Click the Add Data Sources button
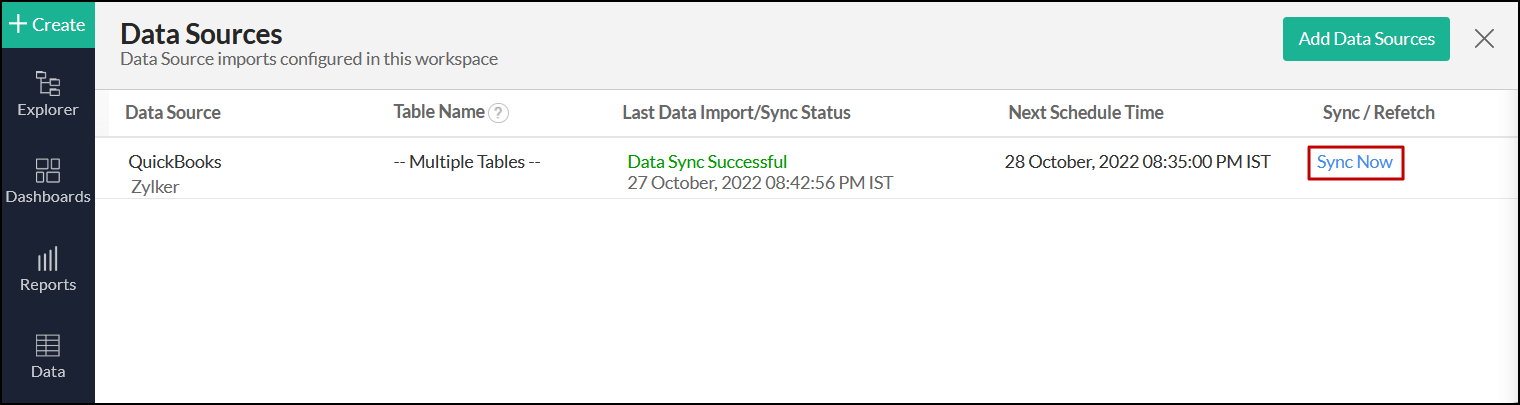 pyautogui.click(x=1366, y=39)
